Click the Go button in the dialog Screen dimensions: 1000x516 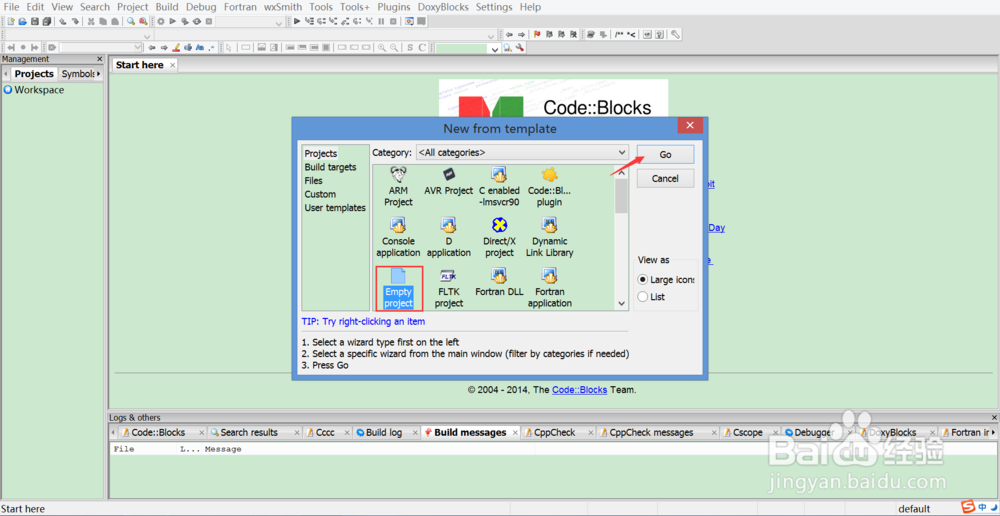click(665, 154)
